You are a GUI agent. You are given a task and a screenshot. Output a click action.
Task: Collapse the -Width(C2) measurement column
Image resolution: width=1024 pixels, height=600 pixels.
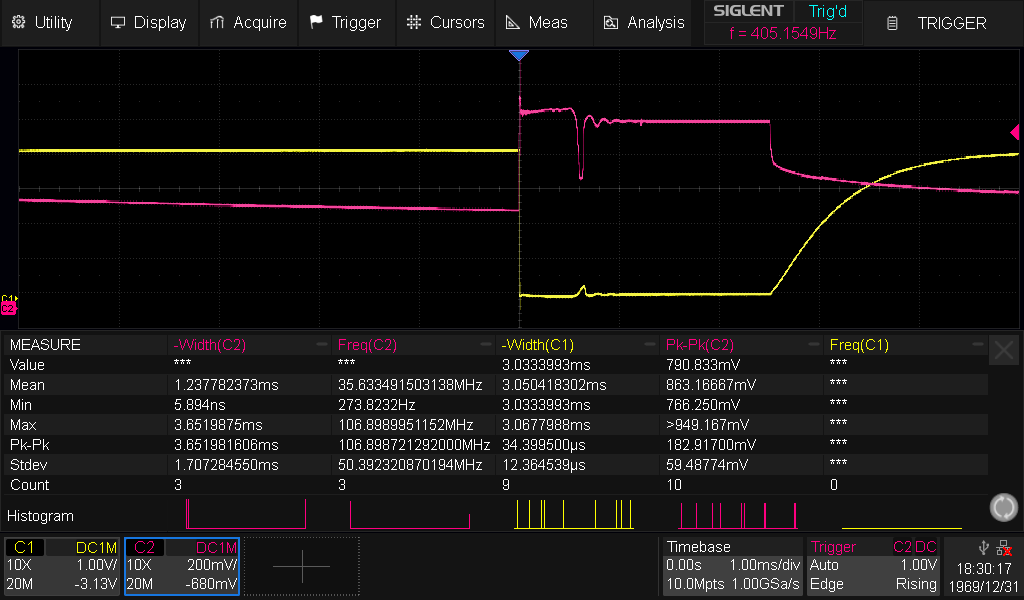click(321, 345)
